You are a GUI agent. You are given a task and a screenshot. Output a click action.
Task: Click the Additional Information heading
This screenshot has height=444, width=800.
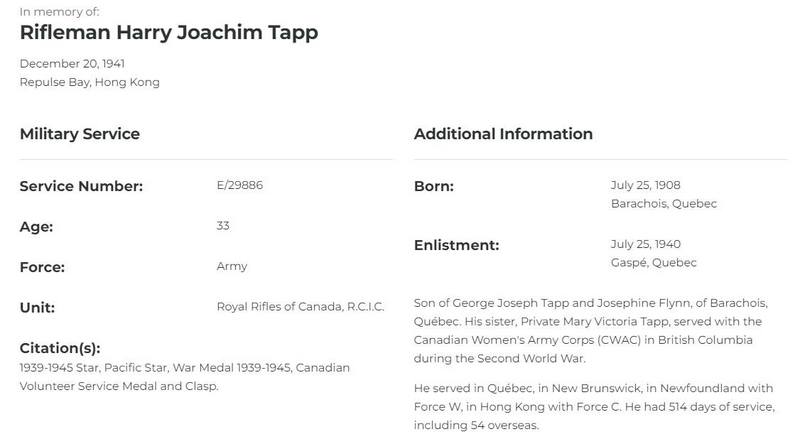[503, 134]
